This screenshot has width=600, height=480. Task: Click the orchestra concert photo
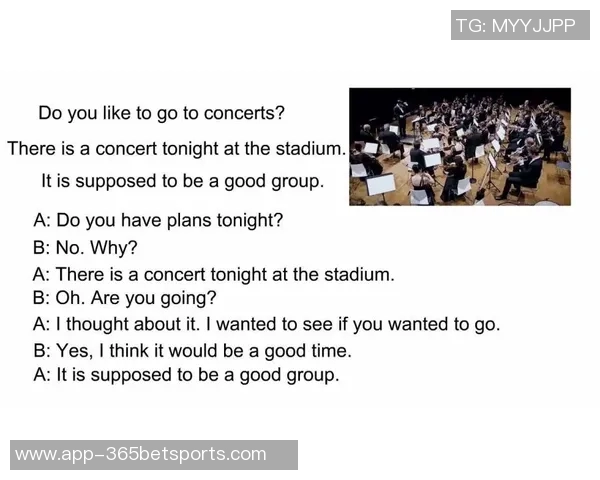pos(459,146)
